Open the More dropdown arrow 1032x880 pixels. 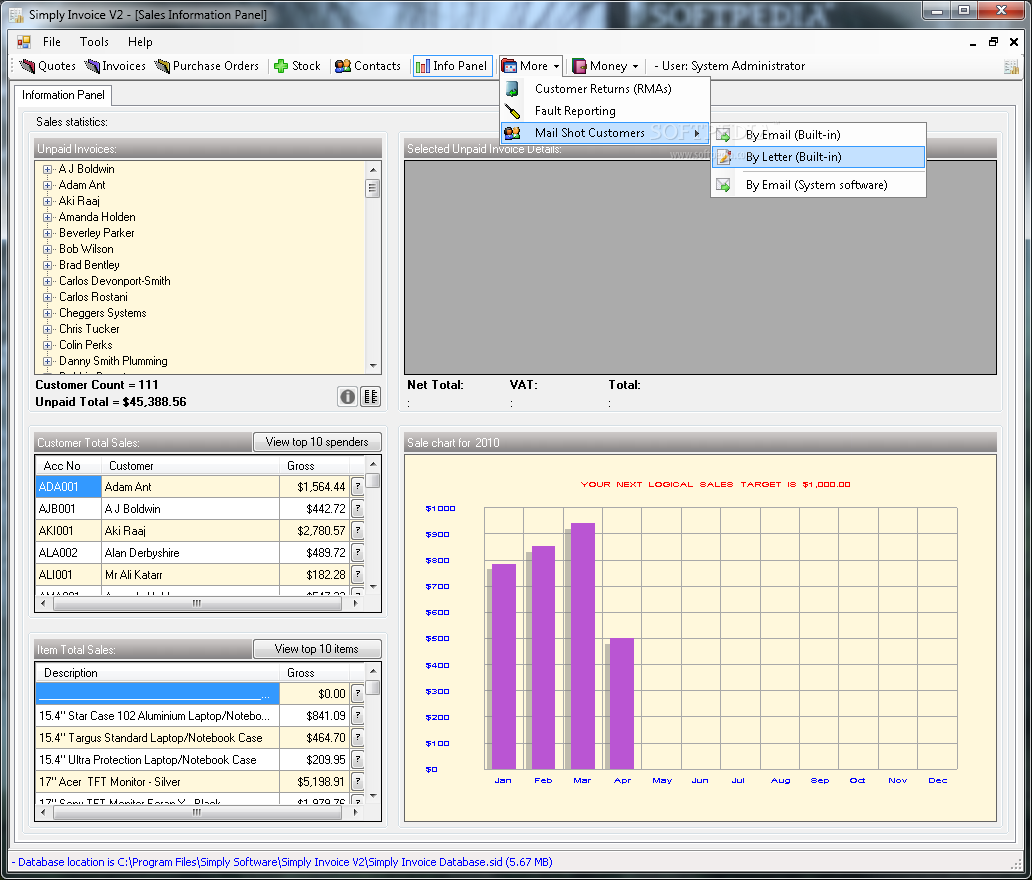tap(556, 66)
